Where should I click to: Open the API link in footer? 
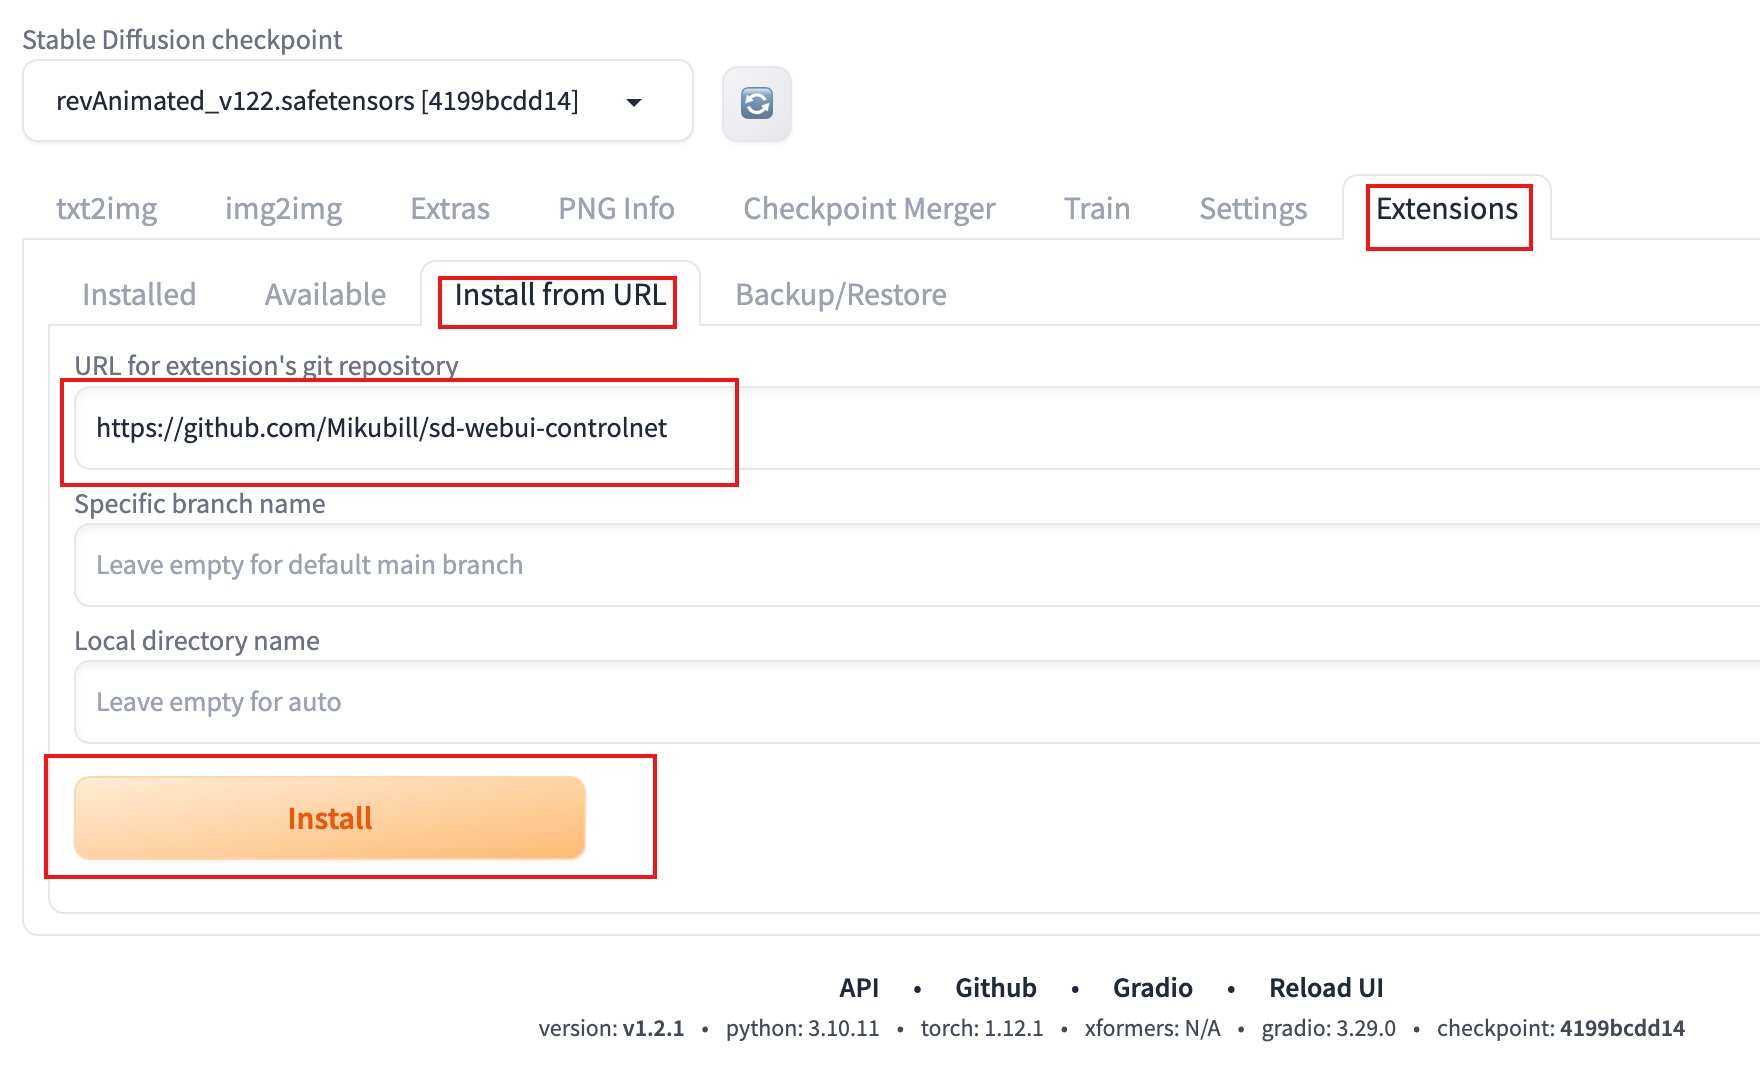pyautogui.click(x=859, y=988)
